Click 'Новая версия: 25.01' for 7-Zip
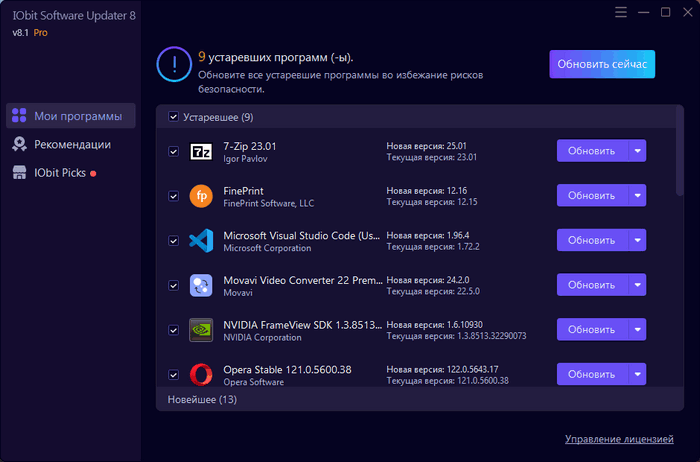Screen dimensions: 700x462 coord(426,146)
